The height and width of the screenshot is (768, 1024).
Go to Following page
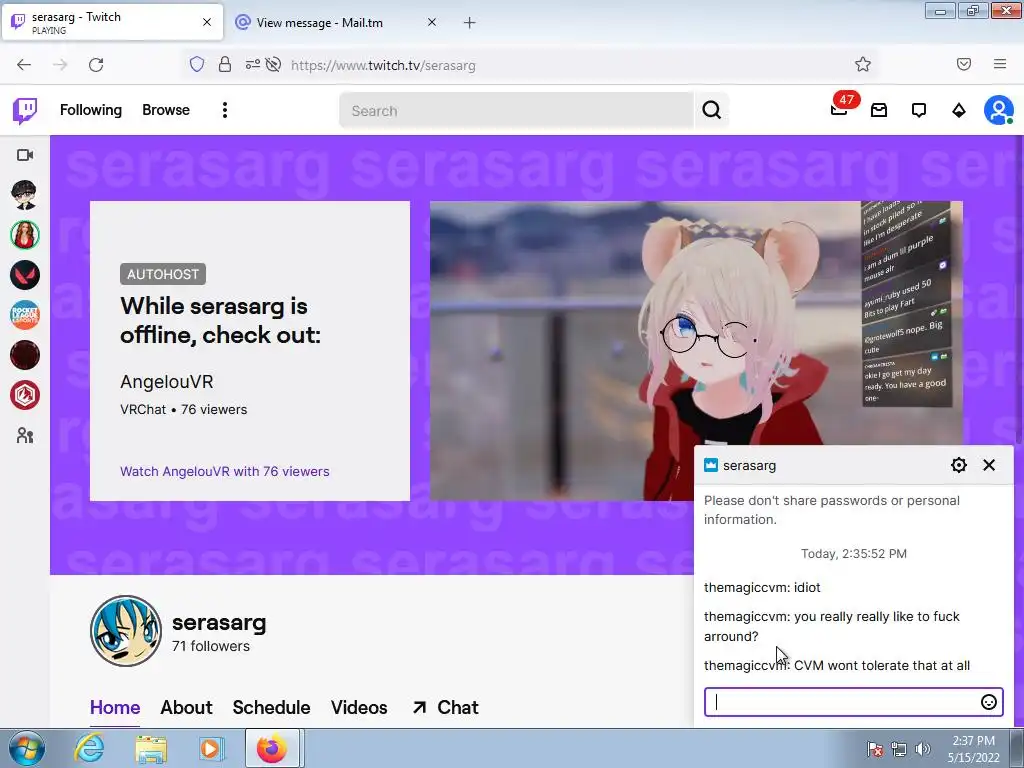[x=91, y=110]
